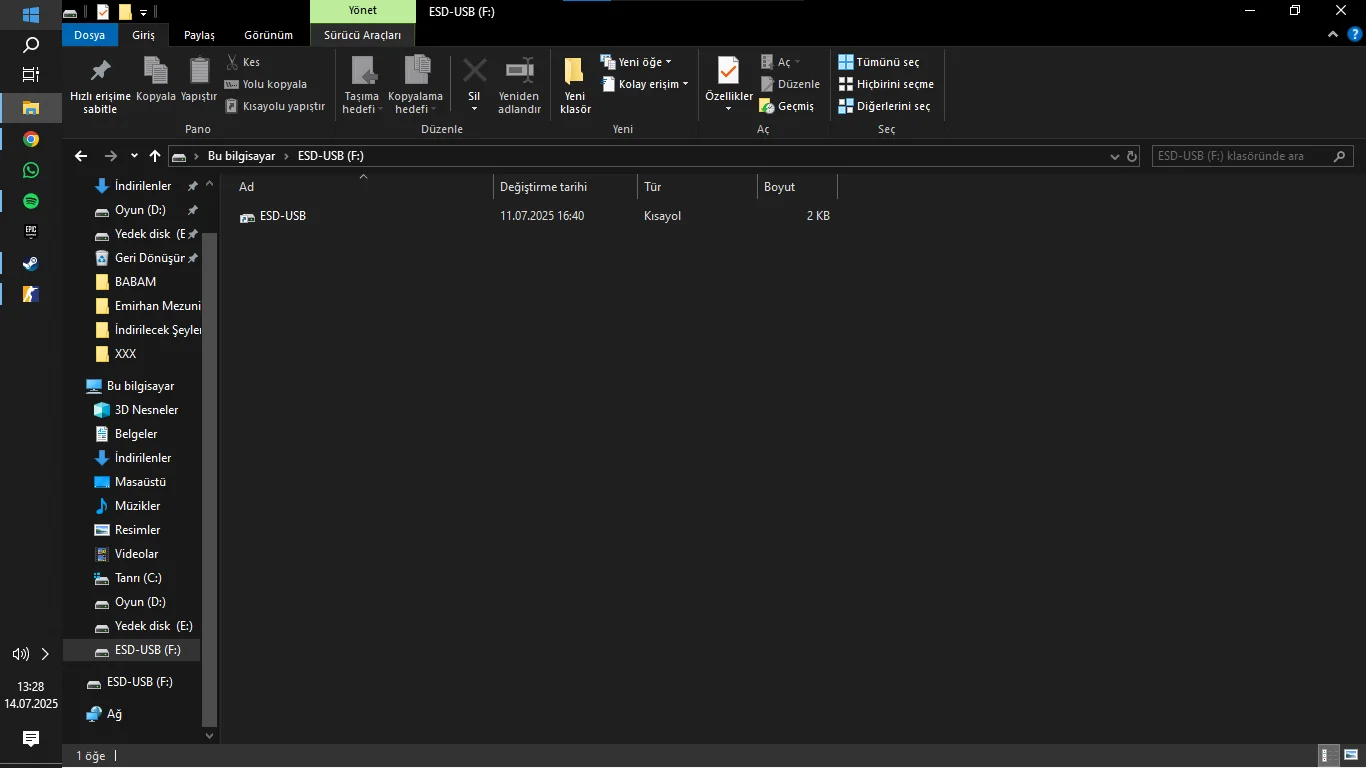Select Geri Dönüşüm in Quick access

pos(149,258)
